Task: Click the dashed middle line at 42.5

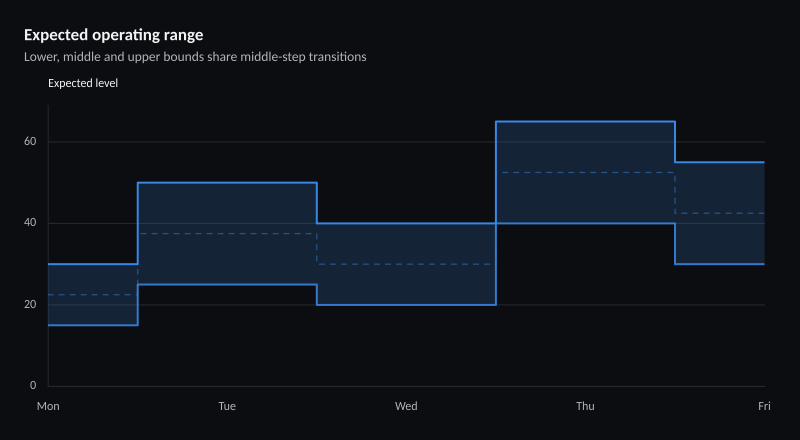Action: point(719,213)
